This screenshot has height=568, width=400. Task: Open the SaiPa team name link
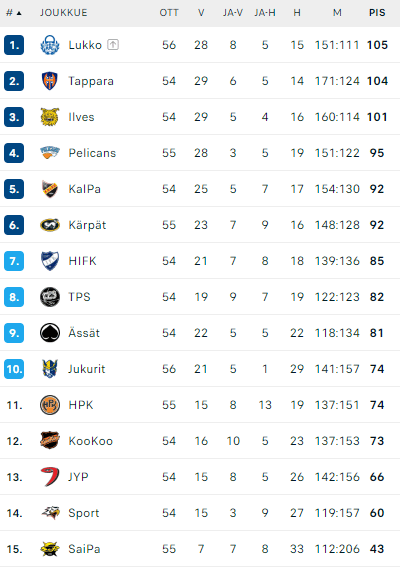[x=84, y=549]
